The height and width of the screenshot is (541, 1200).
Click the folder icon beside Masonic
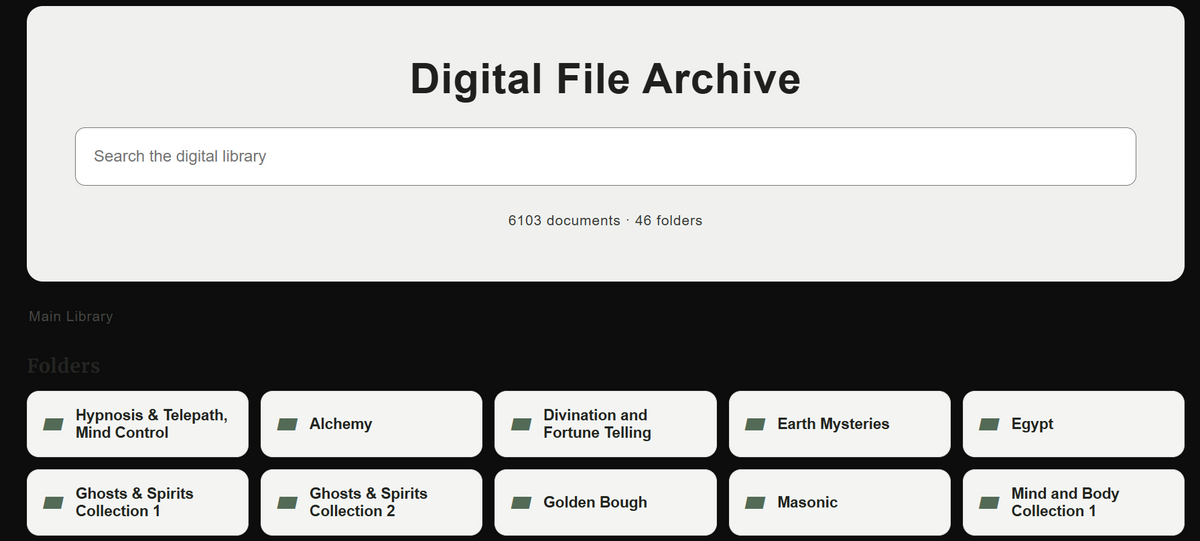tap(756, 502)
